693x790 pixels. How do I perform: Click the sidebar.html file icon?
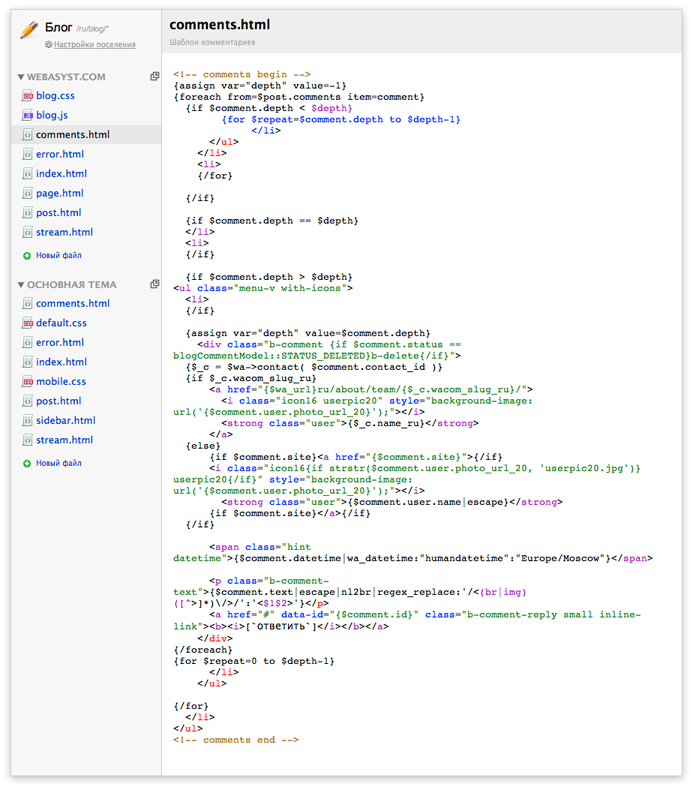point(27,421)
